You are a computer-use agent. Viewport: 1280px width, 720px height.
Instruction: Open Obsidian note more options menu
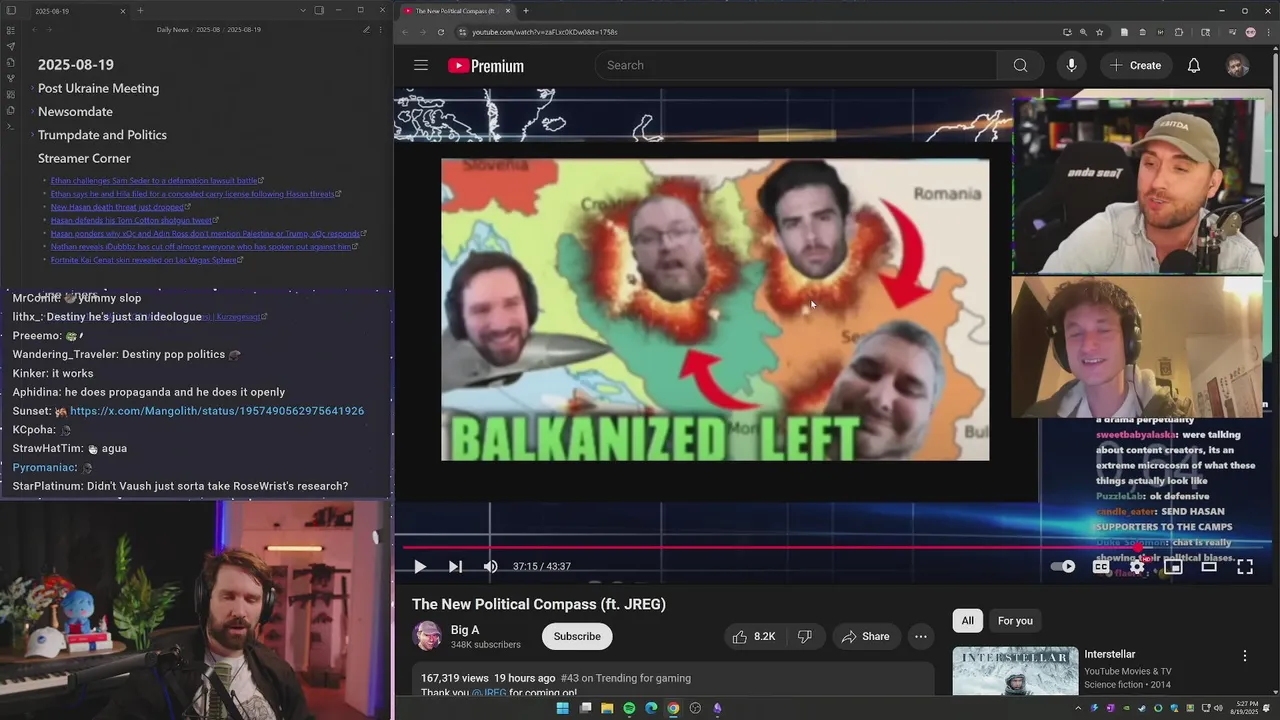click(381, 30)
